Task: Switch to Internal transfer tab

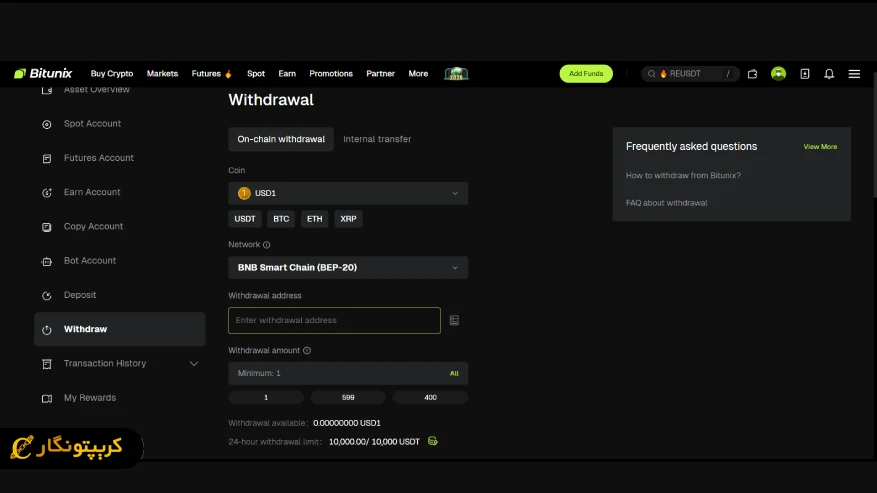Action: (377, 139)
